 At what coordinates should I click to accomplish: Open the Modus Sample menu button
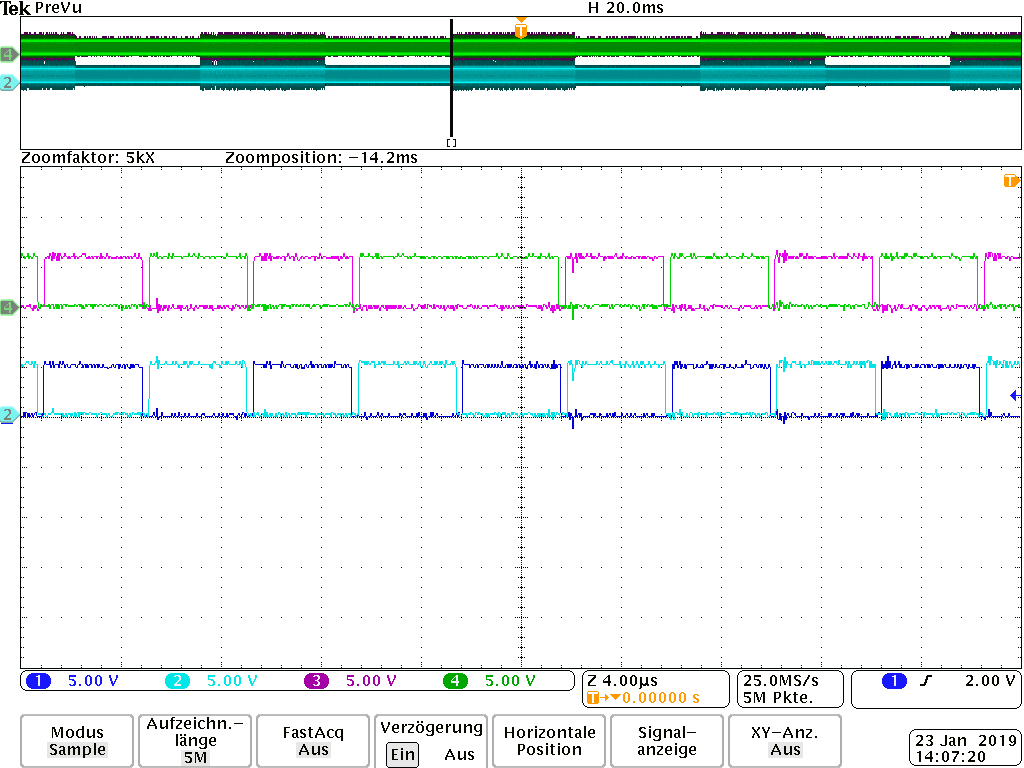click(77, 741)
